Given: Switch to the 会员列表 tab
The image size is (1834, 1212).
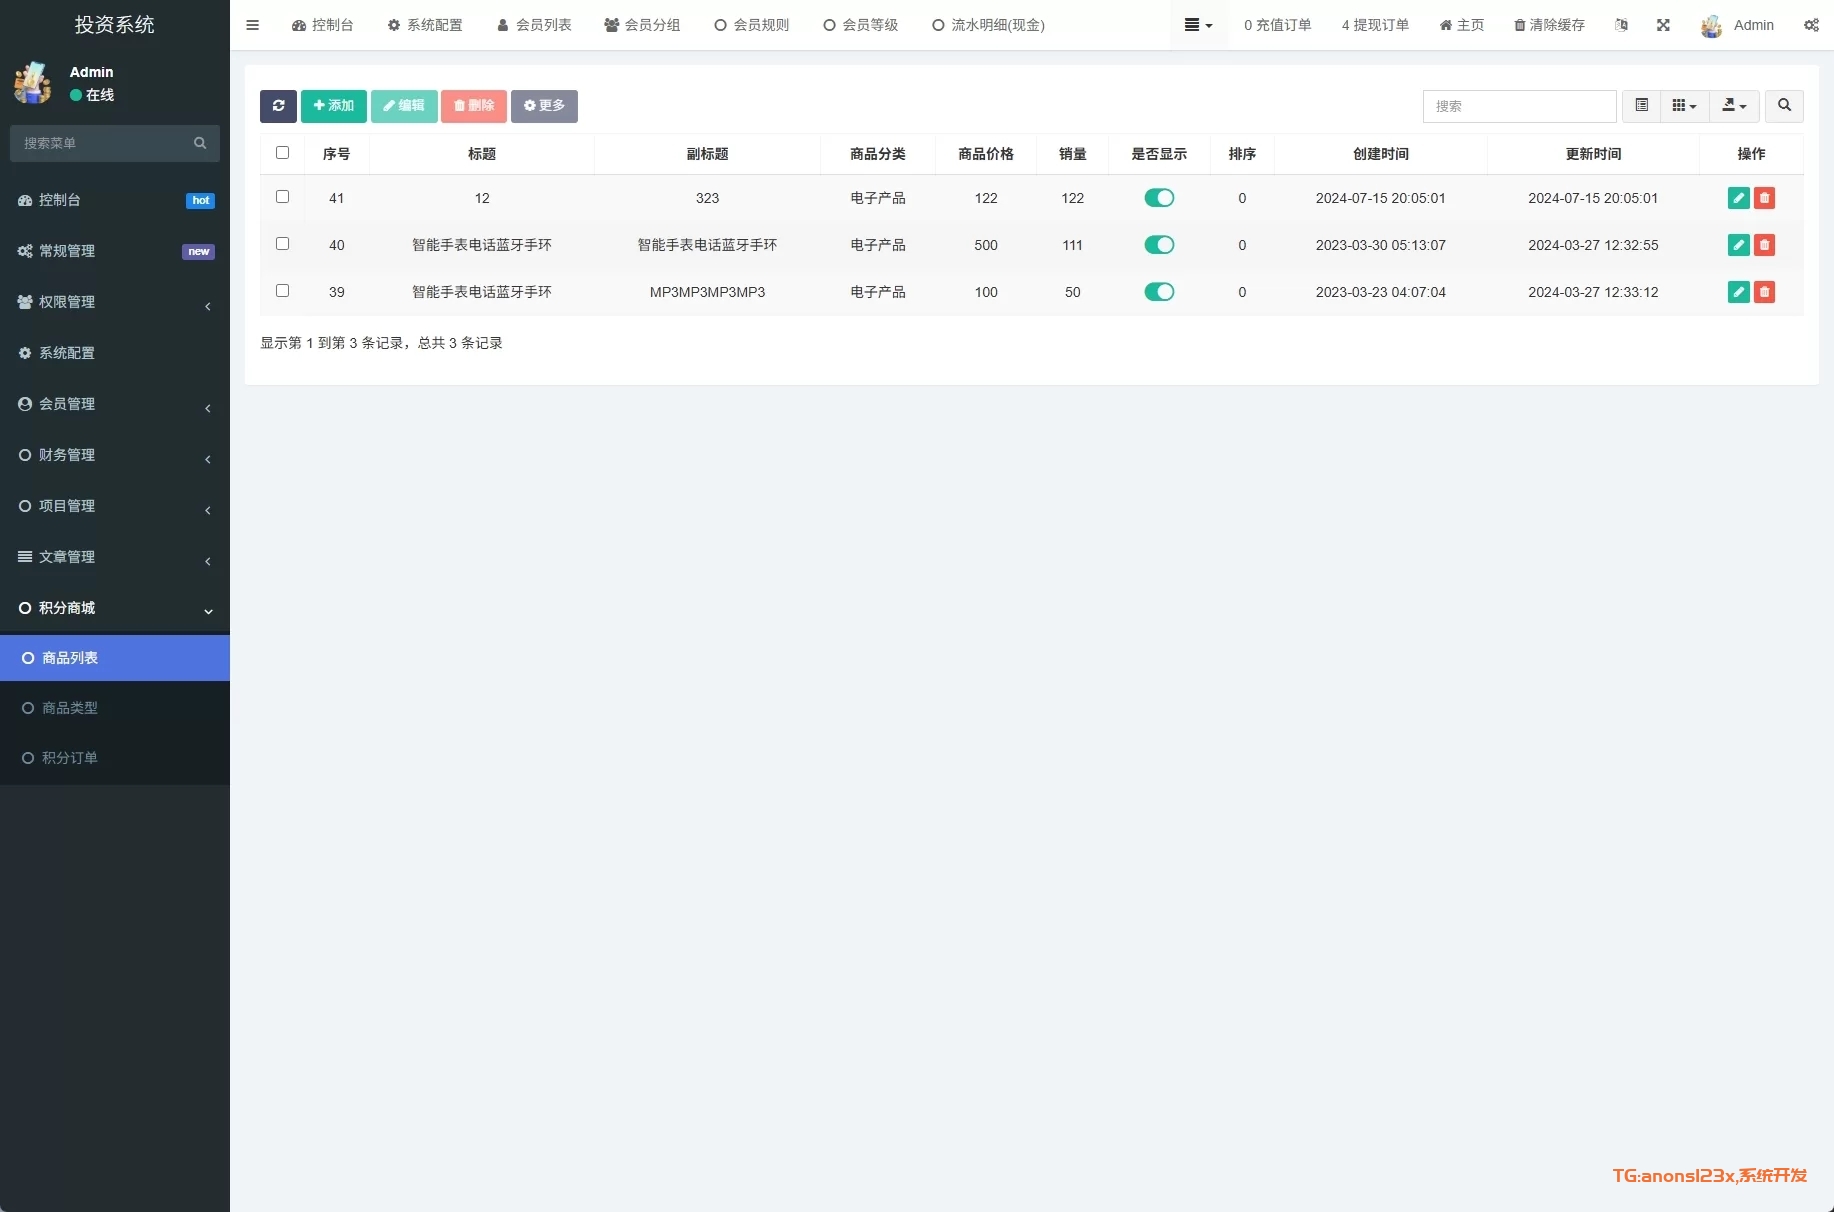Looking at the screenshot, I should 535,25.
